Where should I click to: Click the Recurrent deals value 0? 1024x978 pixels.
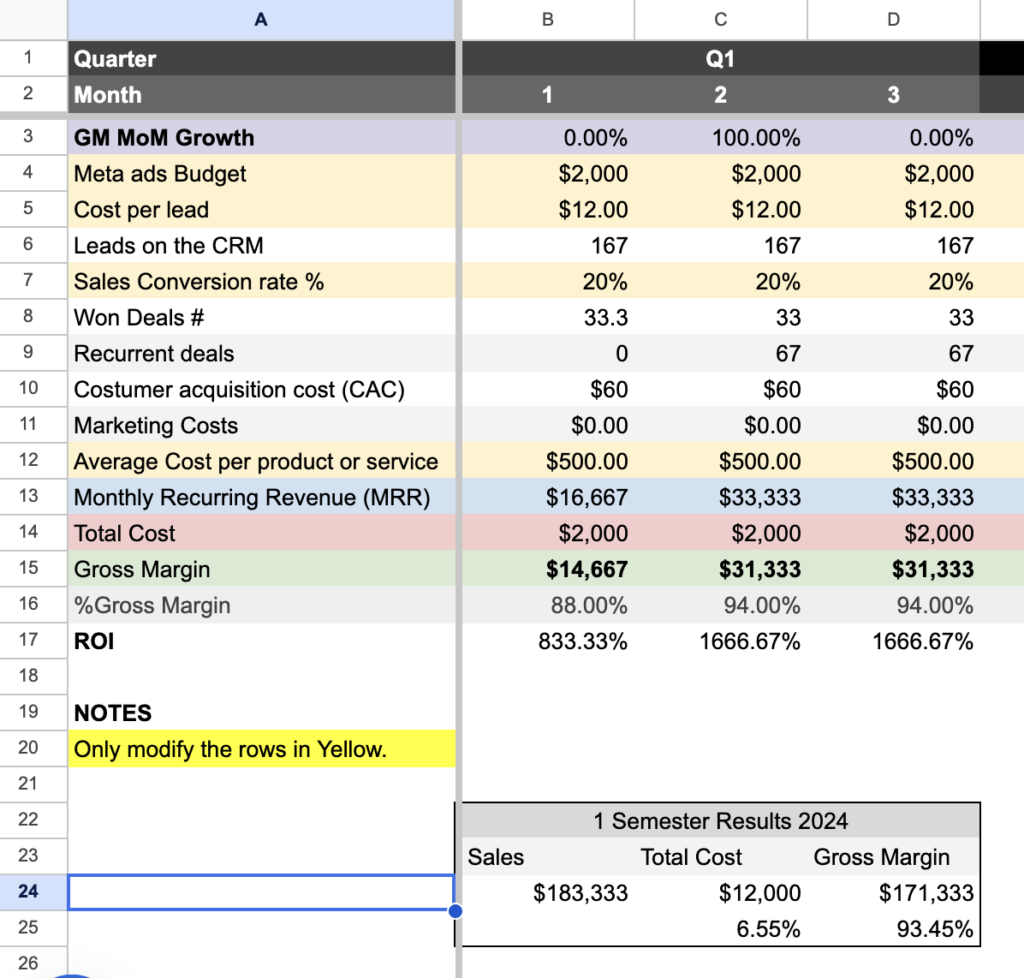[548, 353]
